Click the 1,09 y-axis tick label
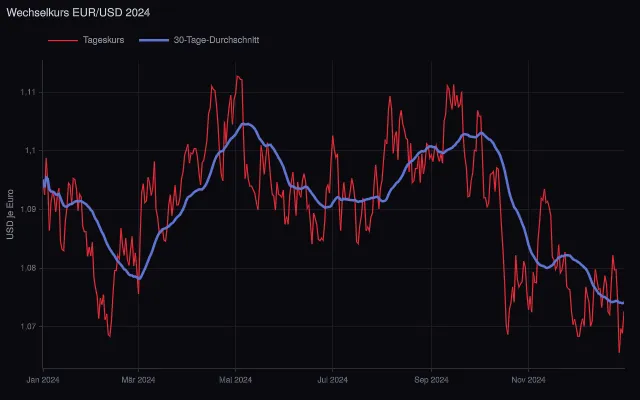The height and width of the screenshot is (400, 640). point(28,209)
